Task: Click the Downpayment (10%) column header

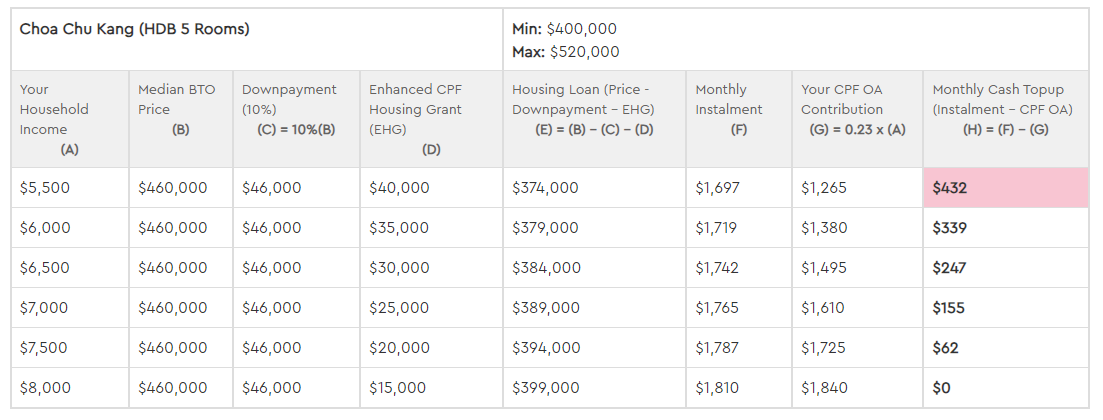Action: coord(296,119)
